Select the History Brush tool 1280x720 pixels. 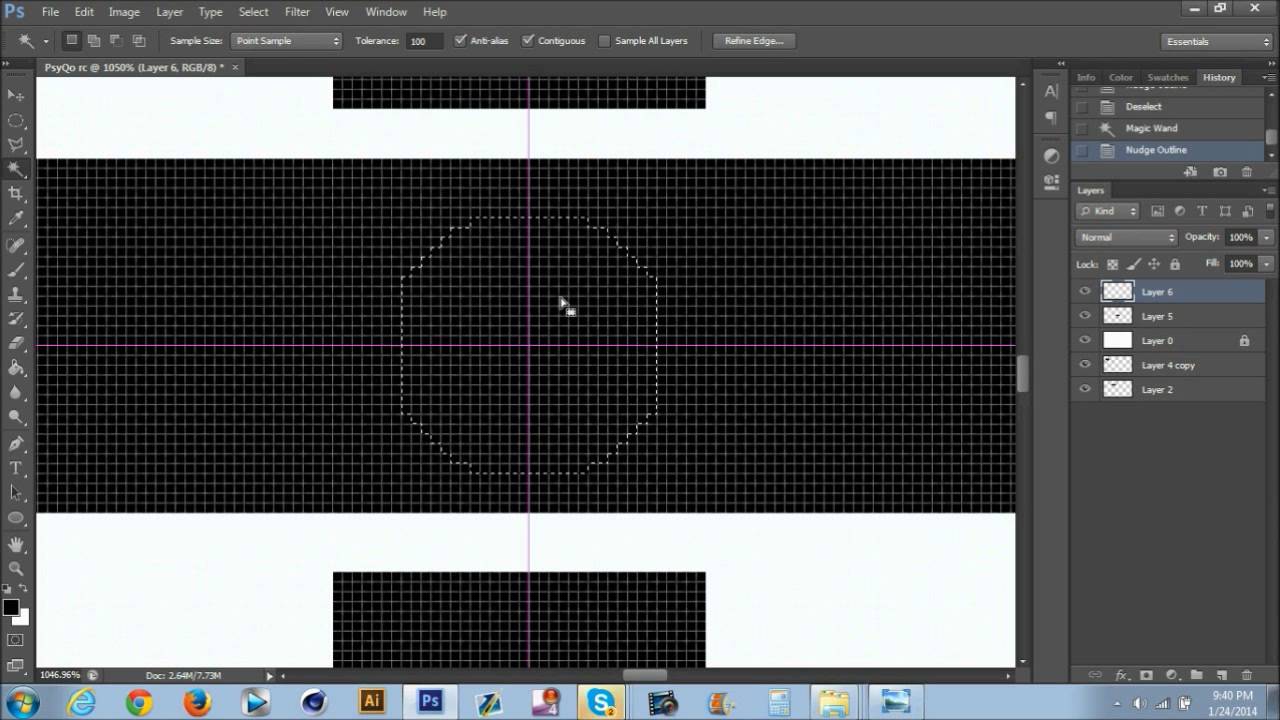(x=16, y=319)
